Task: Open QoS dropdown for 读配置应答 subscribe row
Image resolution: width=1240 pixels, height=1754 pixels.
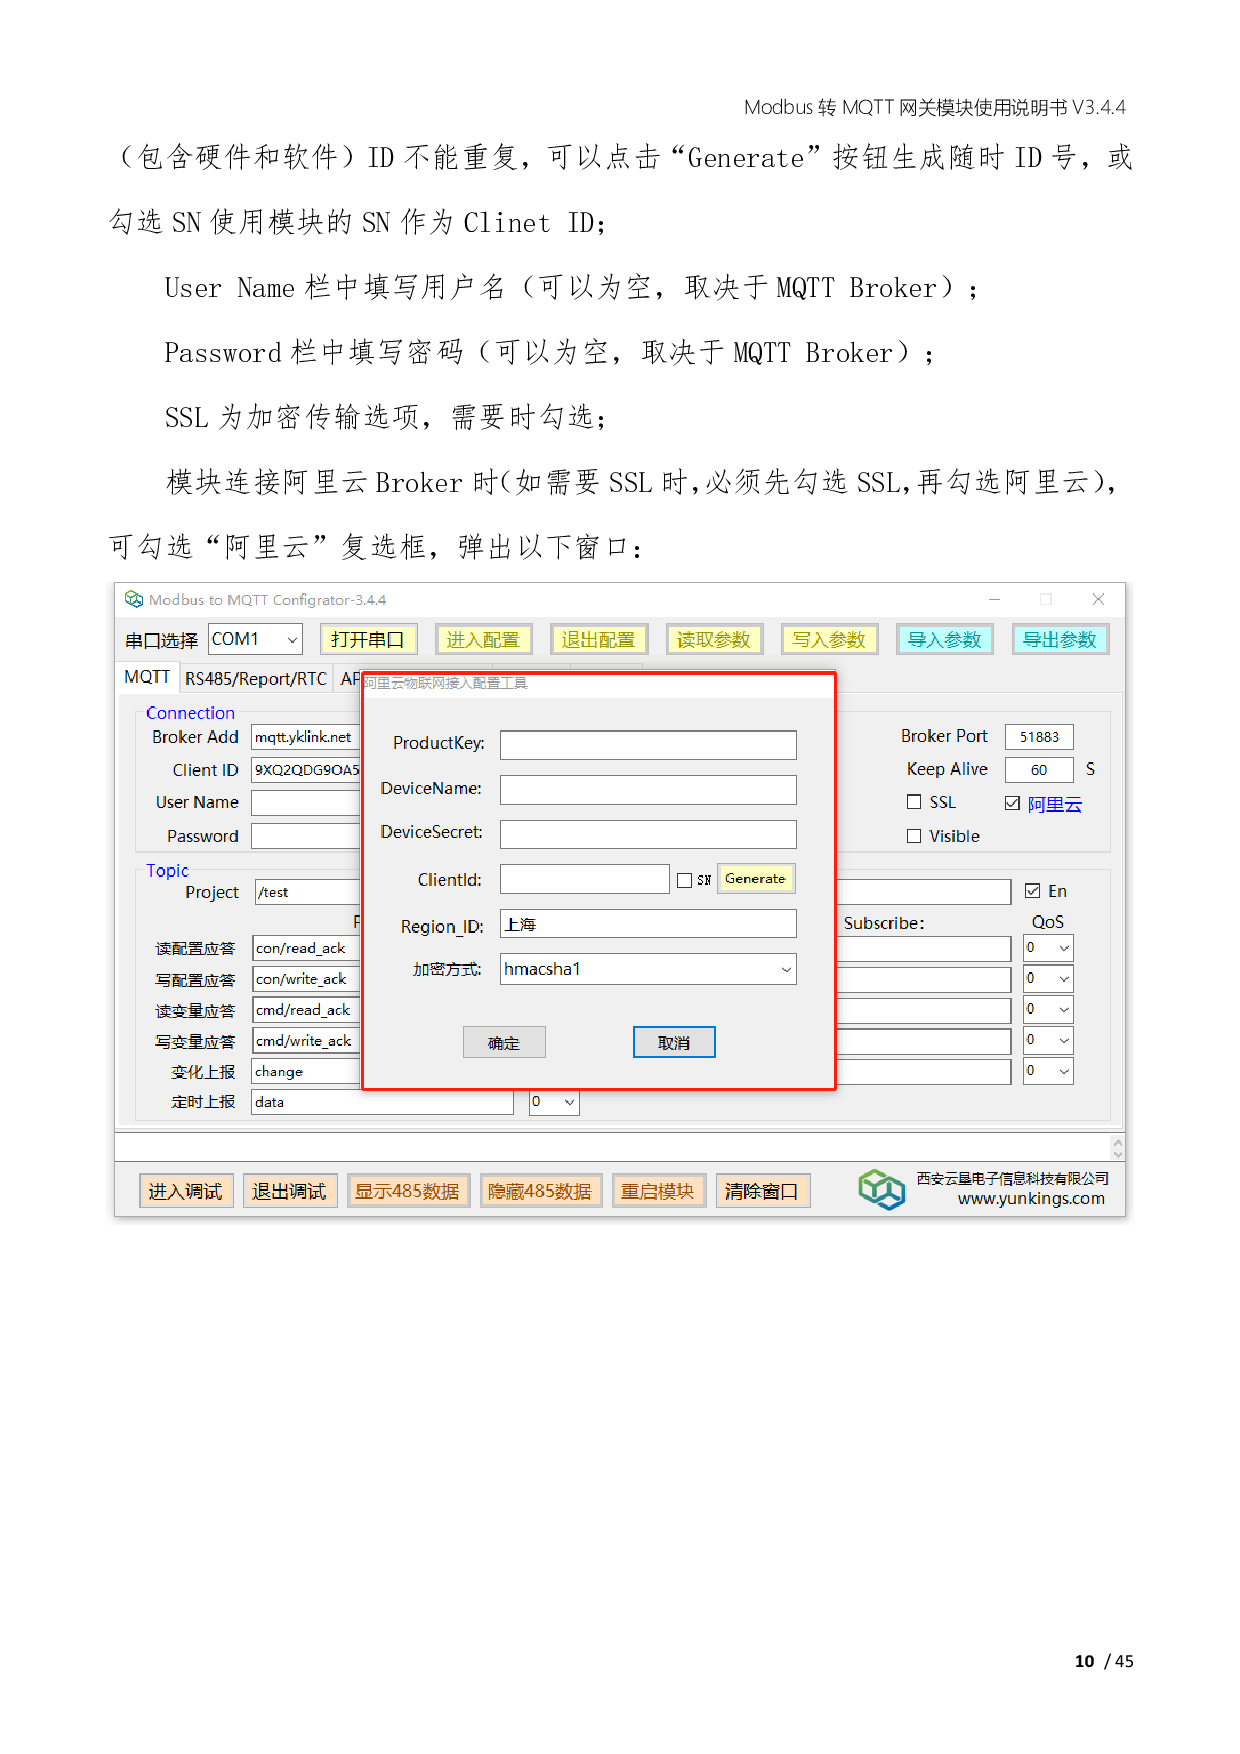Action: (x=1048, y=948)
